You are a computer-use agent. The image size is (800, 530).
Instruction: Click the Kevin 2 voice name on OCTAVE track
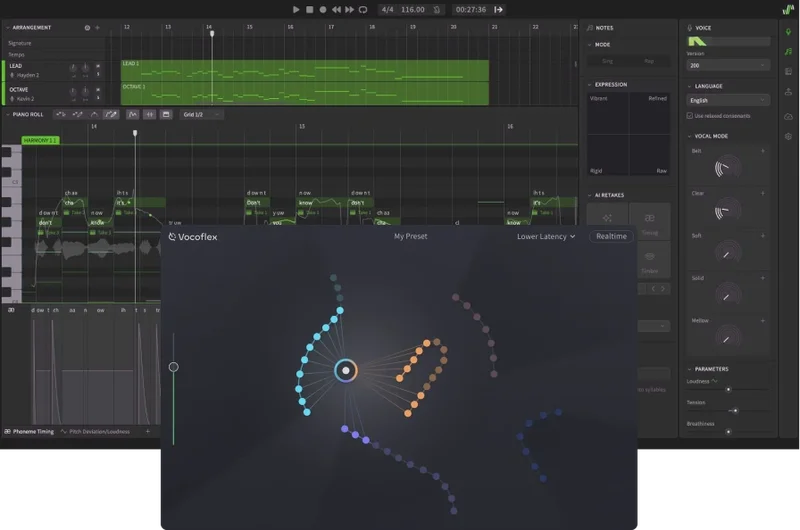26,98
